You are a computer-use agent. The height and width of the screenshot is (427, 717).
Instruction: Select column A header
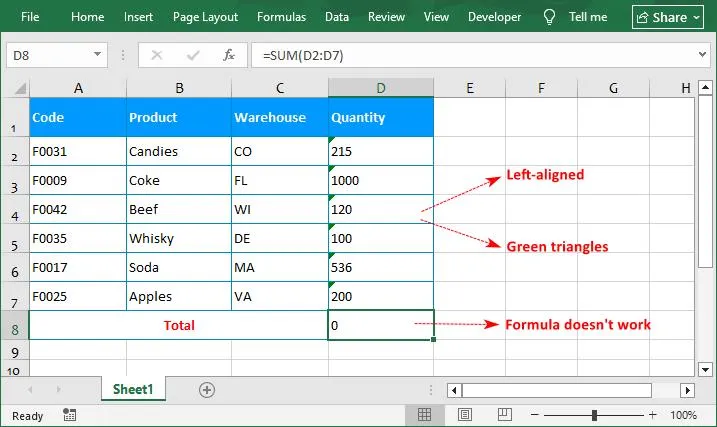[x=78, y=88]
